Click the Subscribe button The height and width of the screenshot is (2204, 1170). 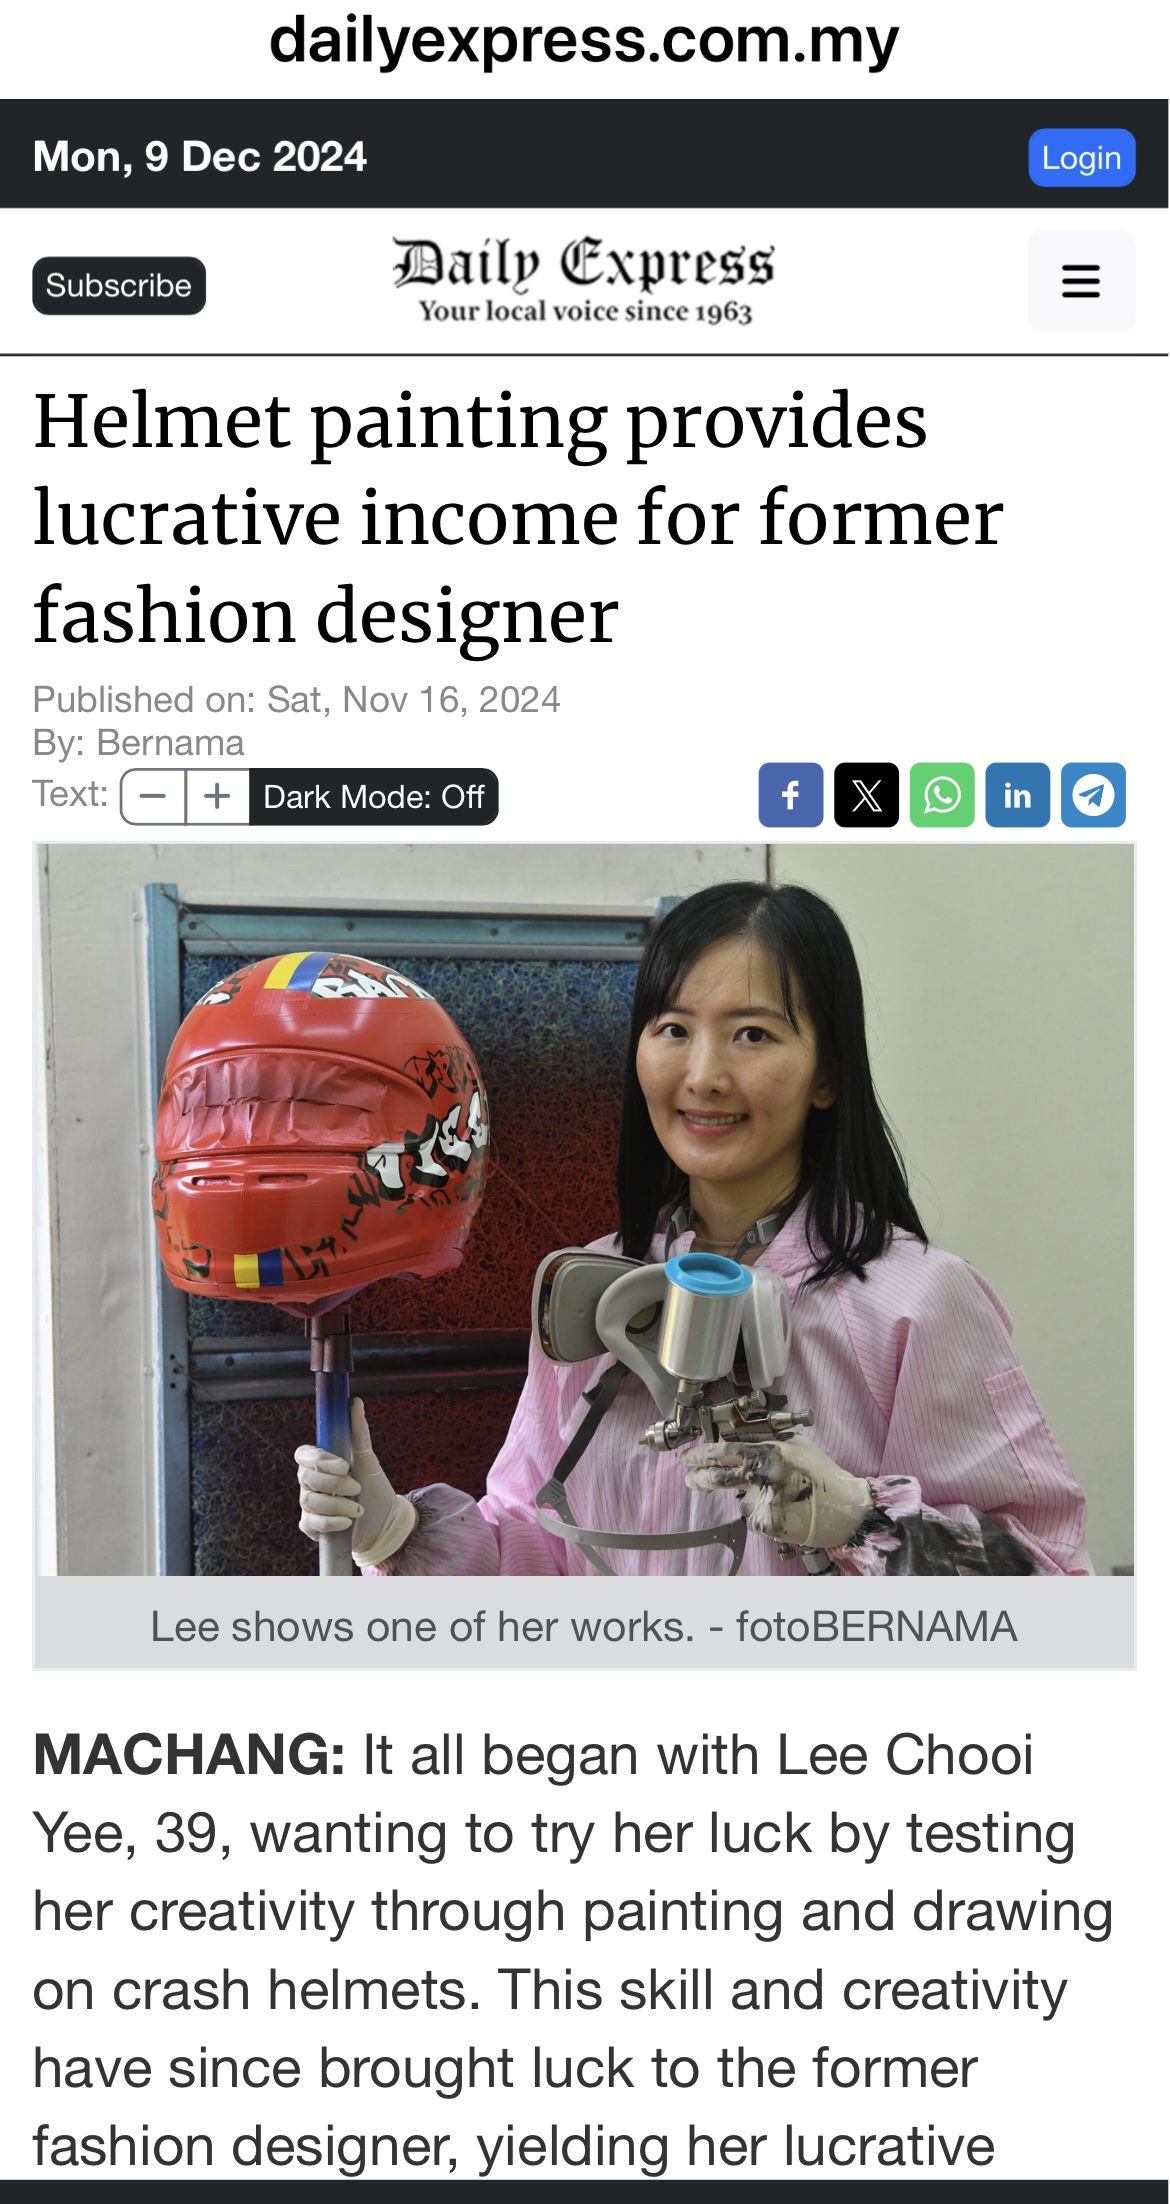[x=119, y=286]
